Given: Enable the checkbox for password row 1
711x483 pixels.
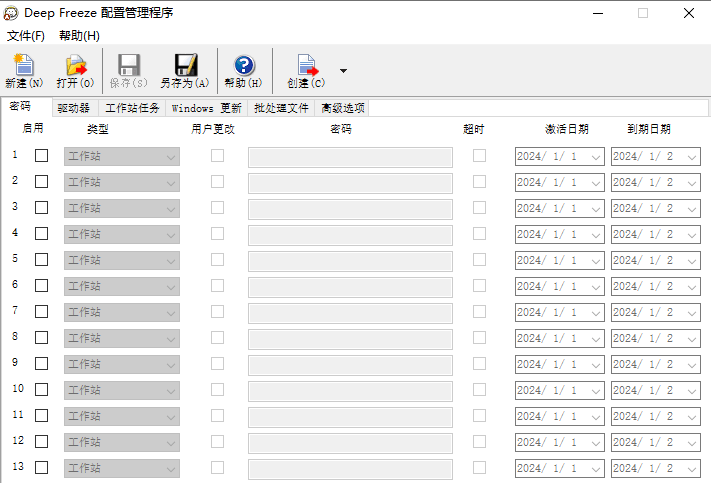Looking at the screenshot, I should pyautogui.click(x=41, y=156).
